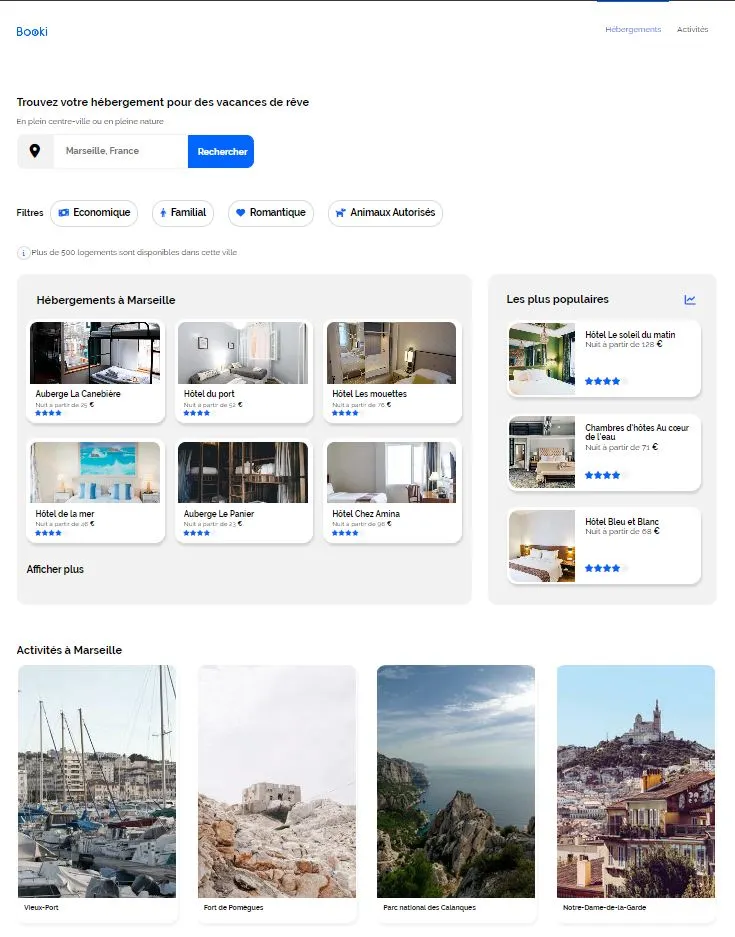
Task: Open the Hôtel du port listing
Action: (x=243, y=370)
